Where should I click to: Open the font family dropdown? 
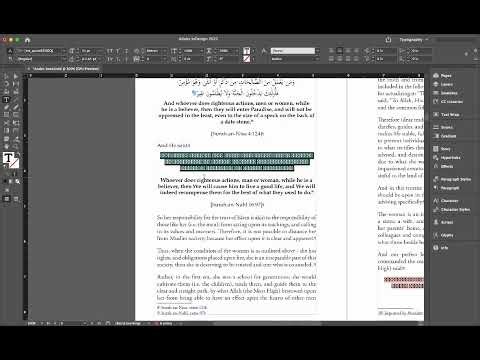[x=64, y=51]
